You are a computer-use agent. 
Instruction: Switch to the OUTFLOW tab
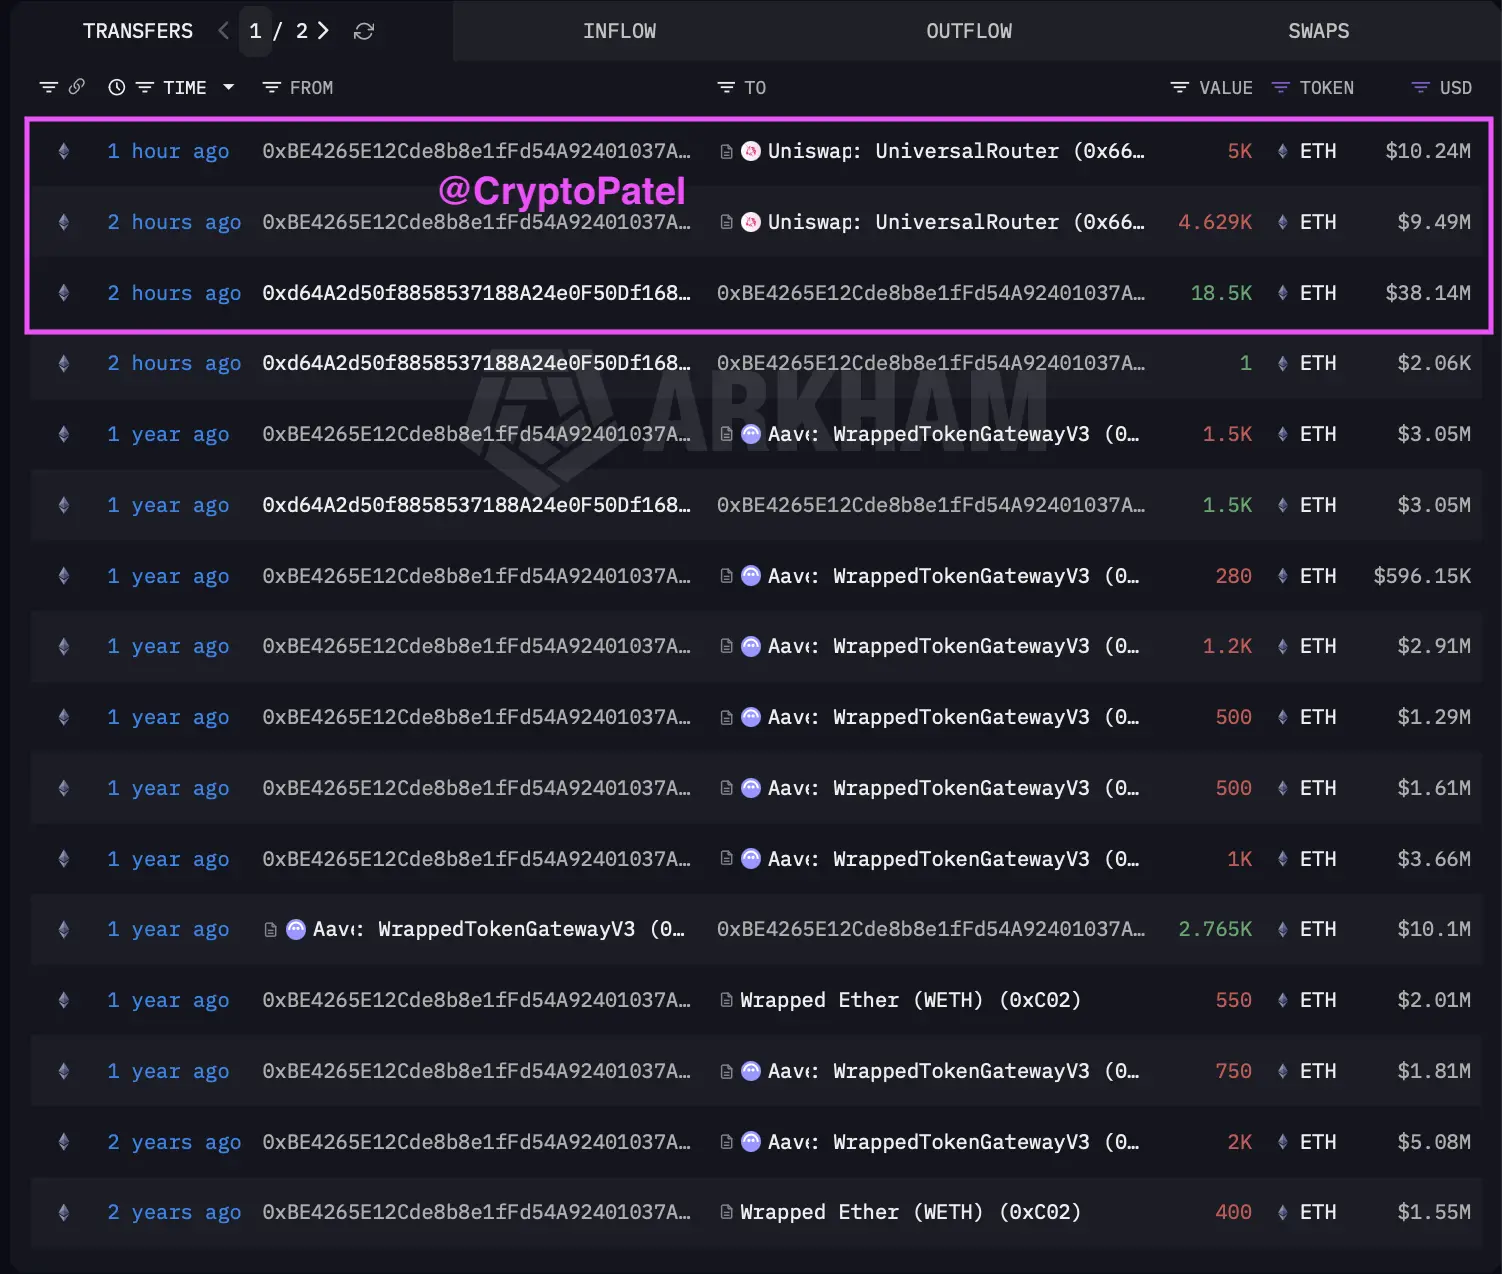click(x=968, y=31)
